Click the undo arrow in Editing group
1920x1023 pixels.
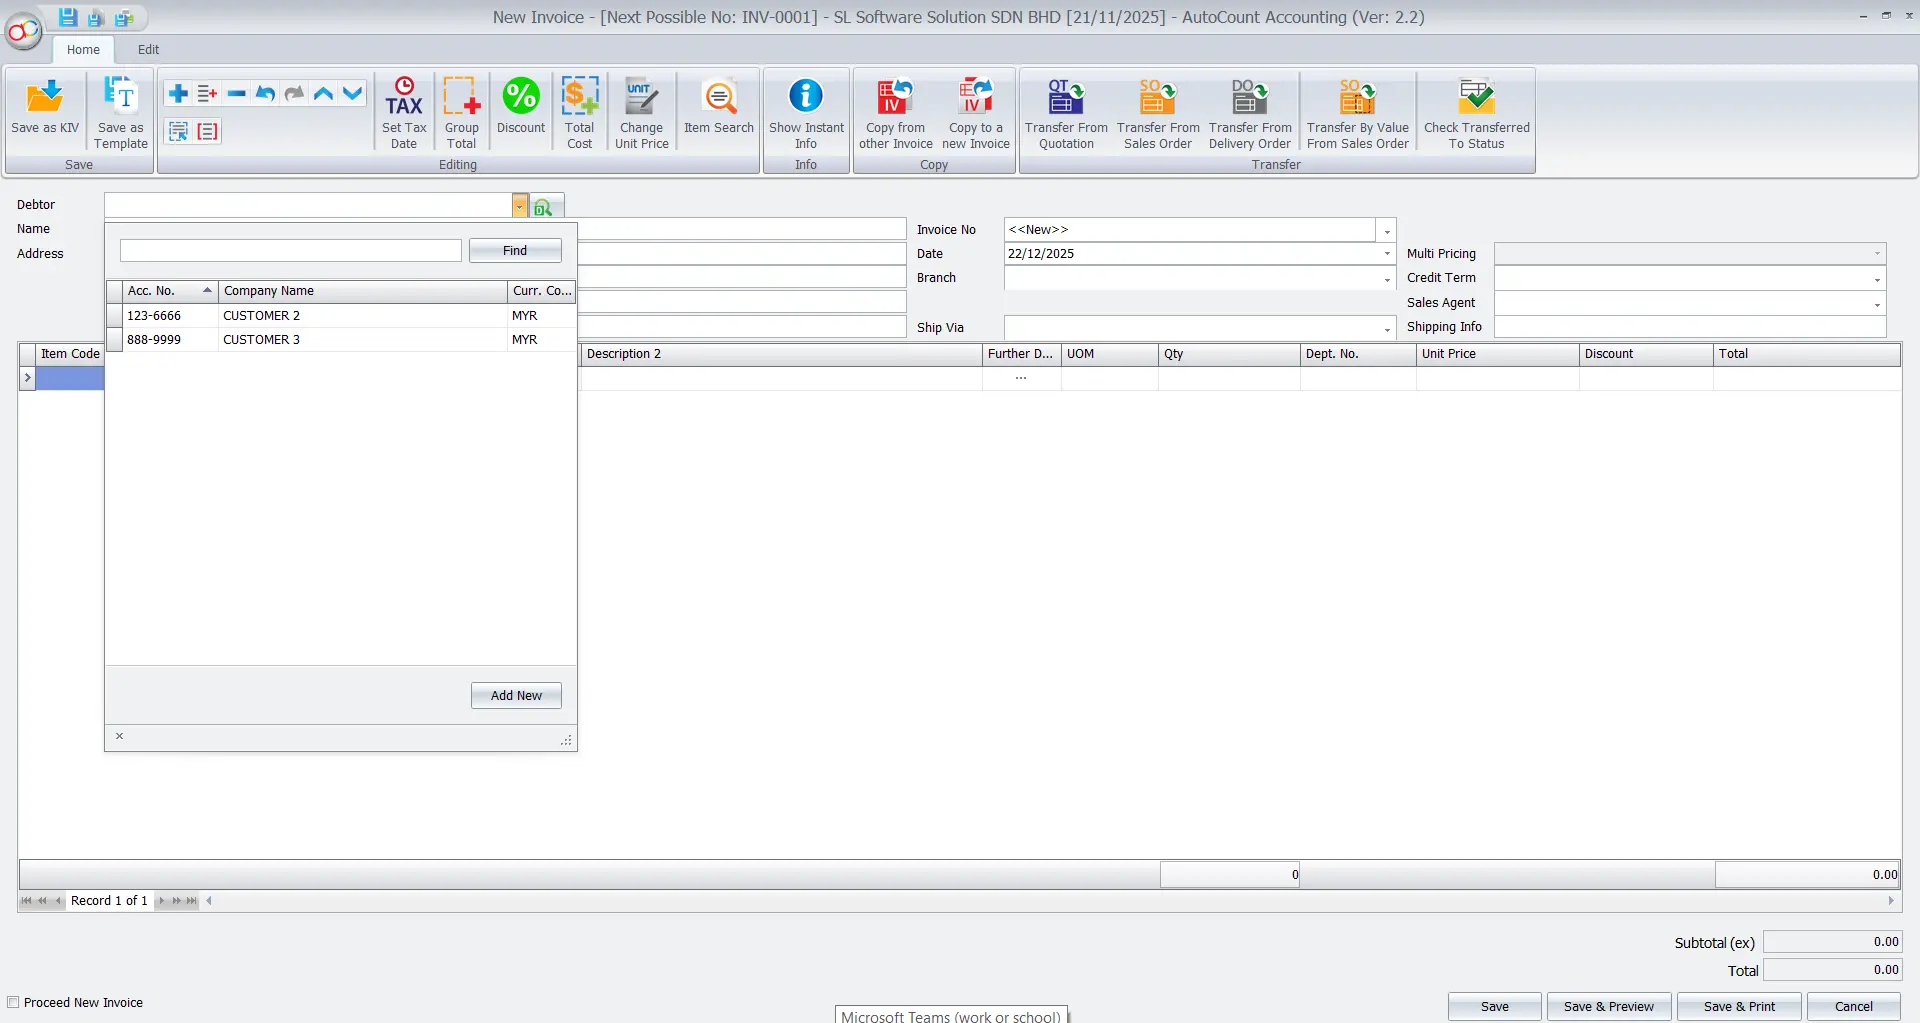tap(265, 93)
